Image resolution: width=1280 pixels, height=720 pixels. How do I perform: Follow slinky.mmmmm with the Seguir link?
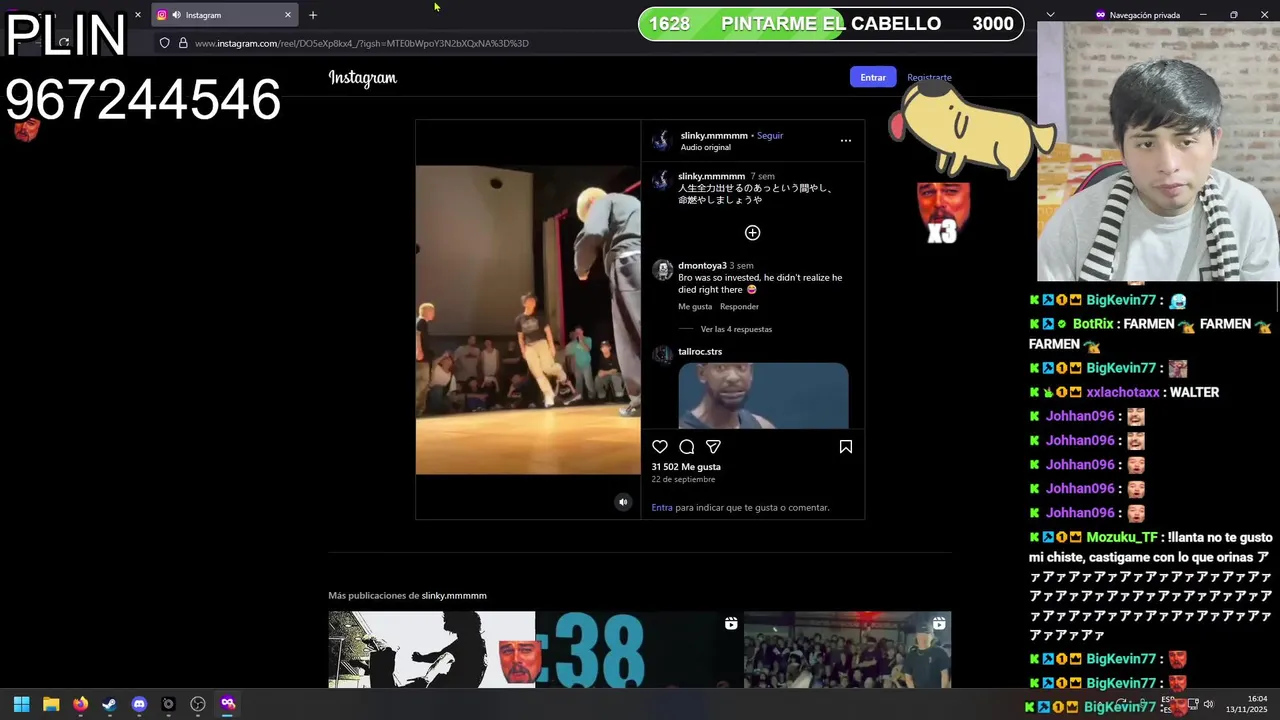tap(770, 135)
